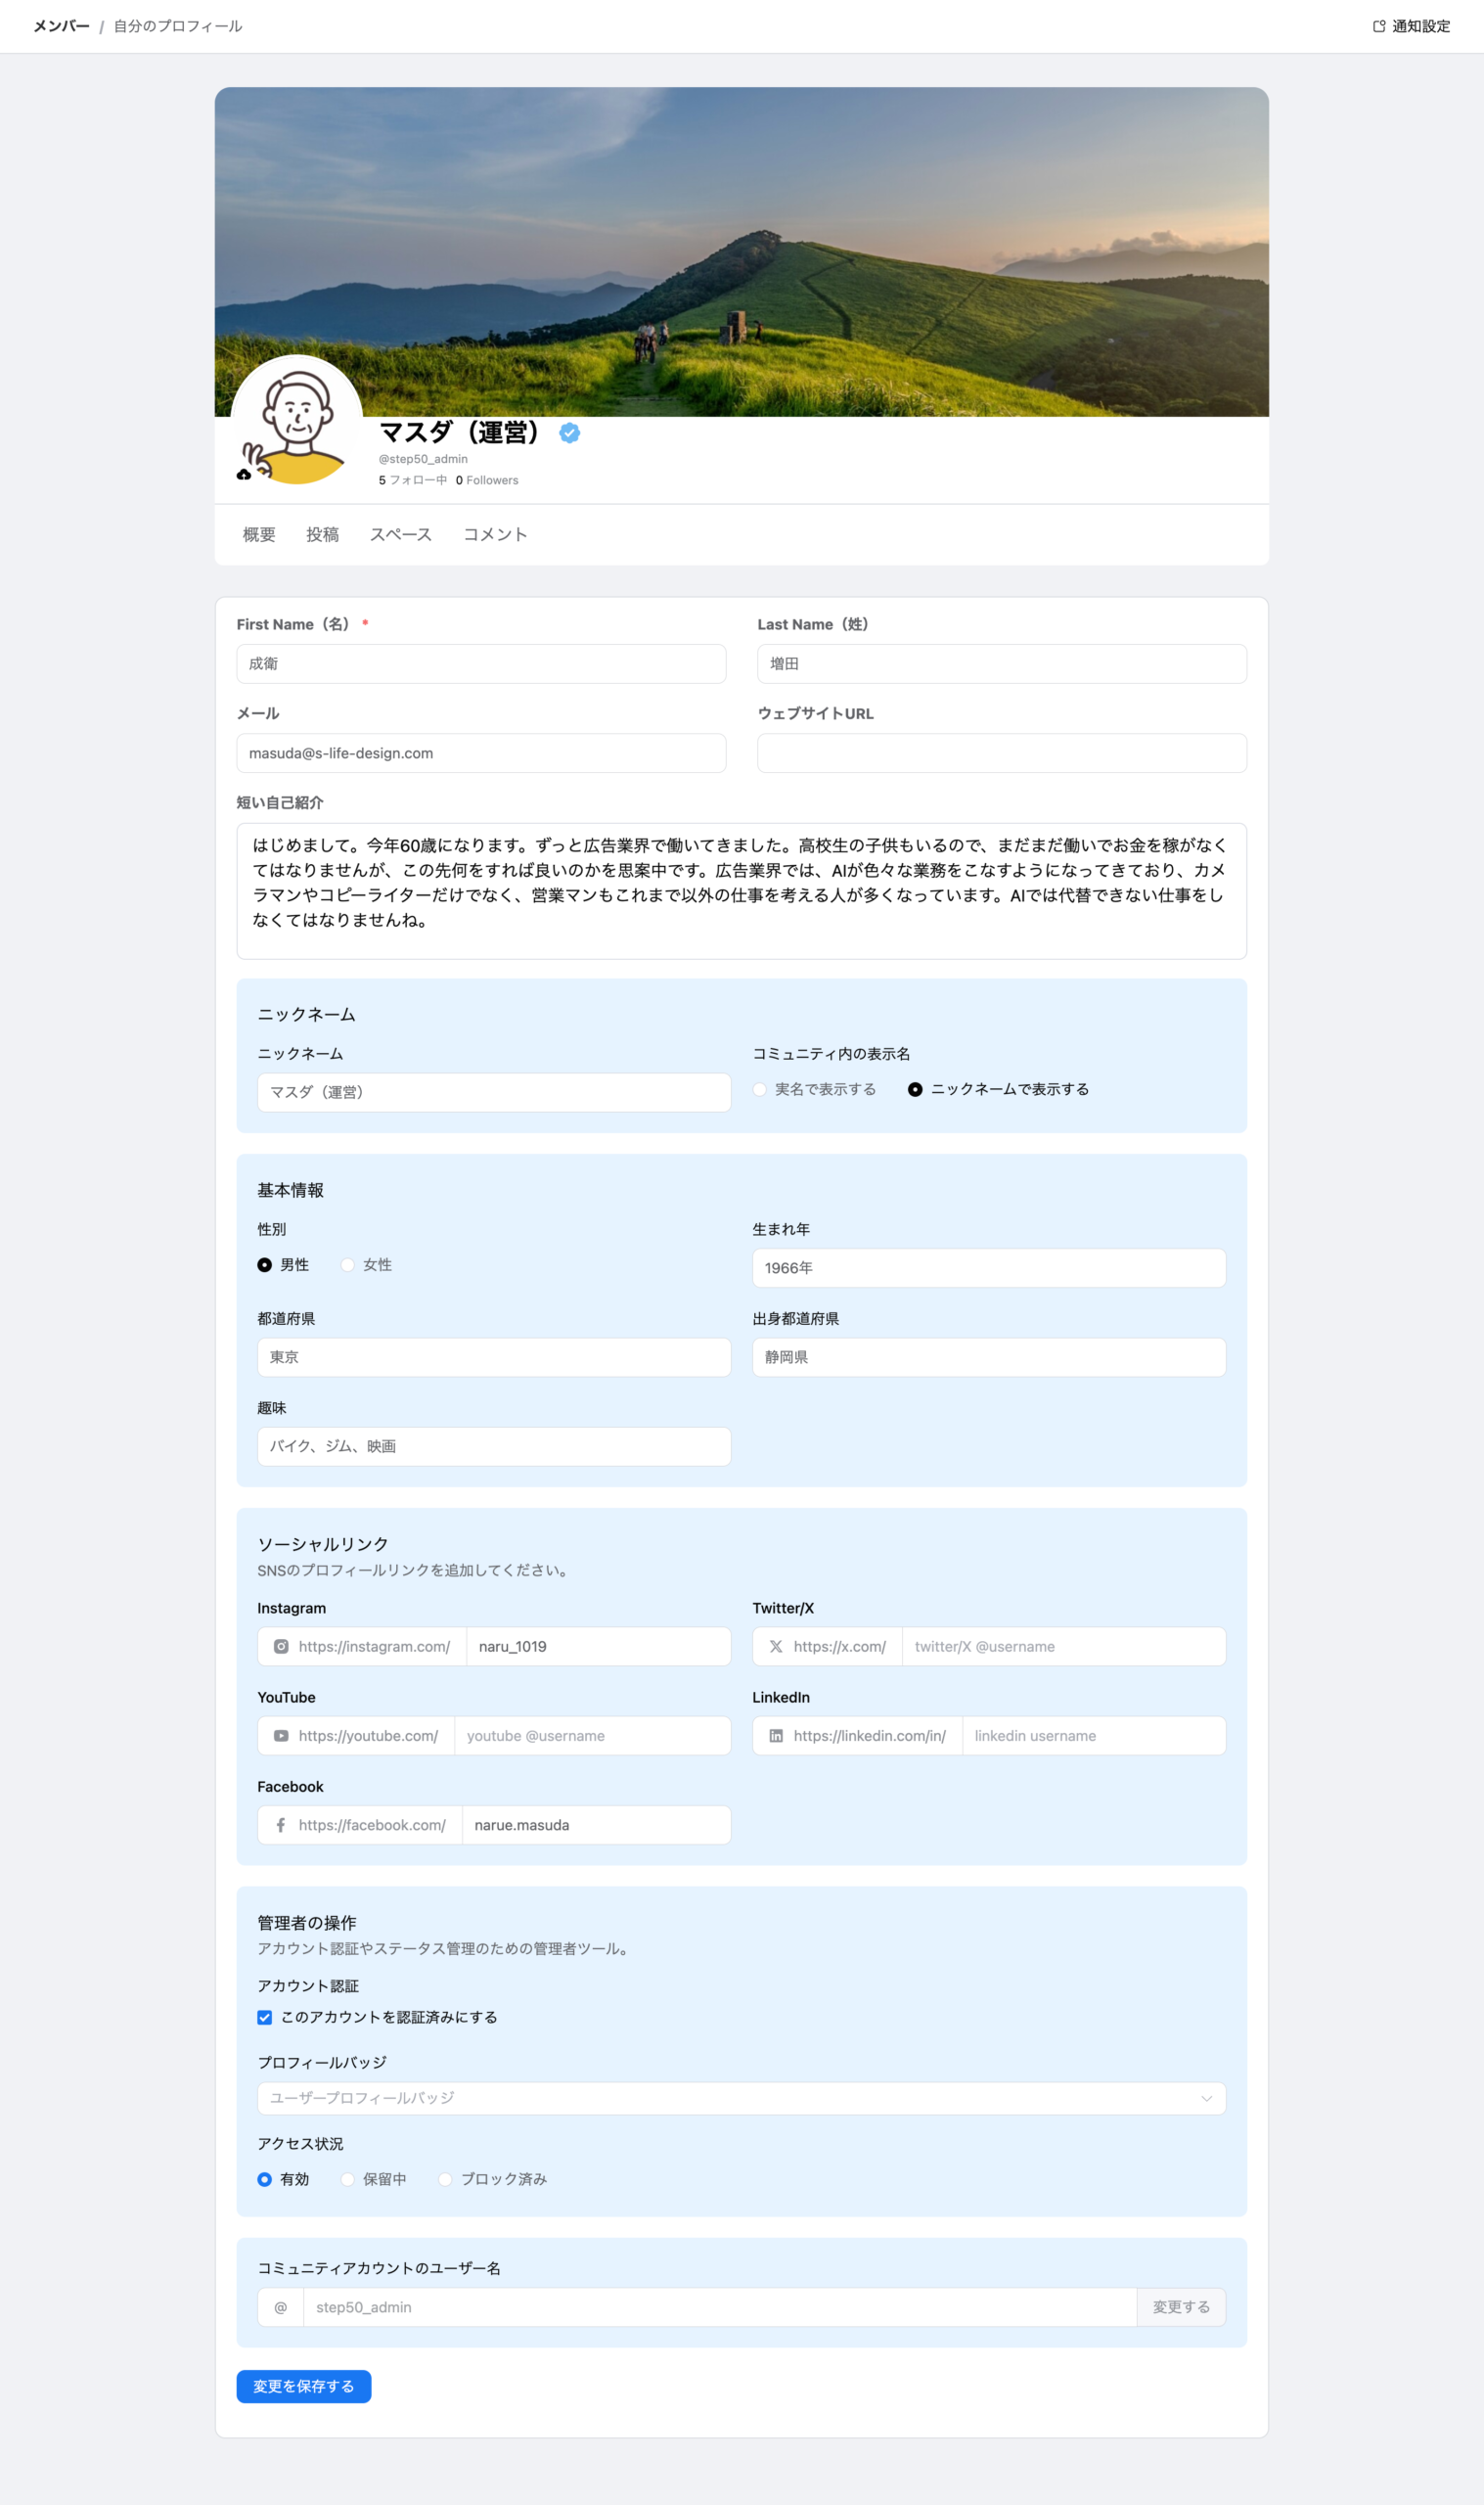Open the 0 Followers list
This screenshot has height=2505, width=1484.
point(487,480)
